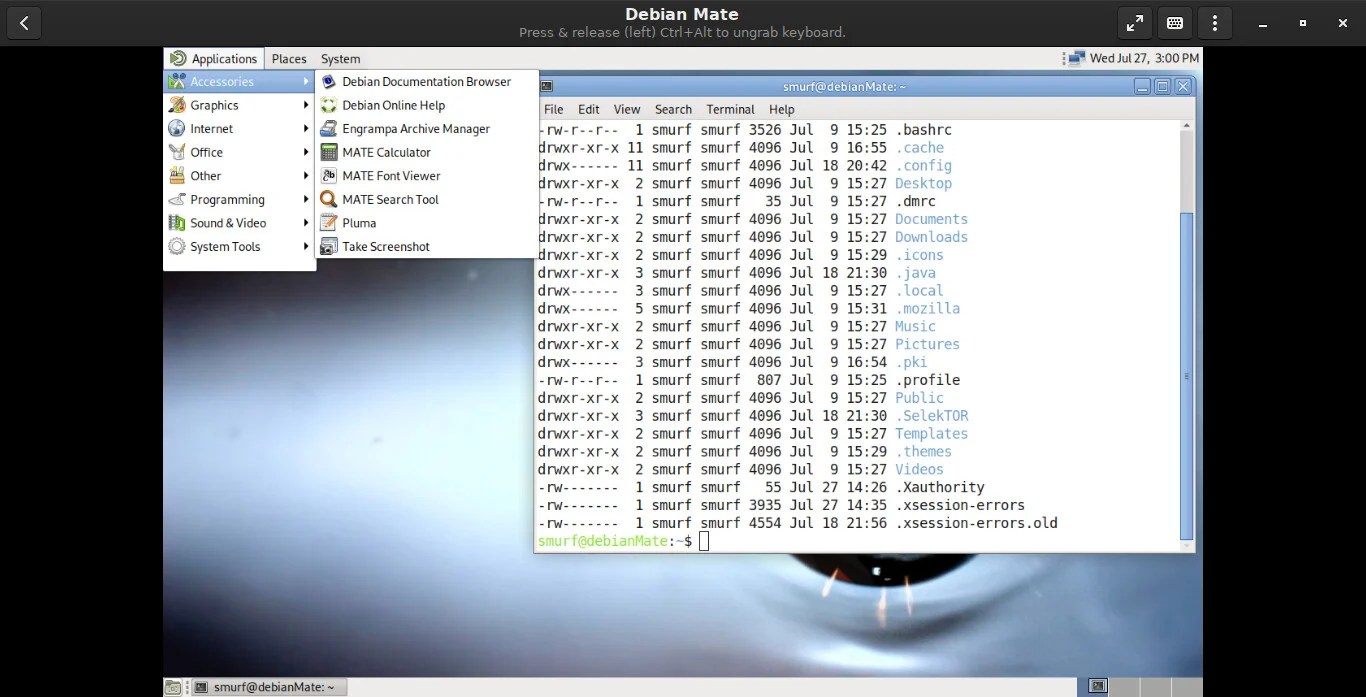Open MATE Font Viewer icon
1366x697 pixels.
pyautogui.click(x=328, y=176)
